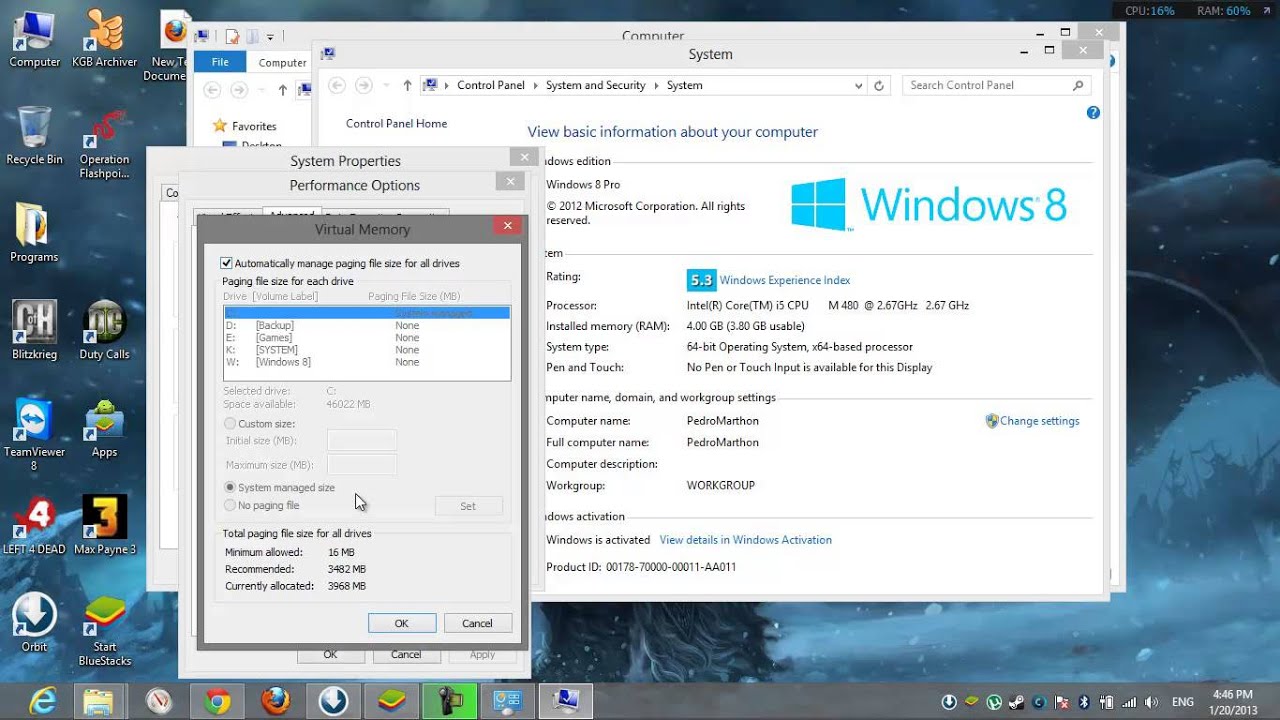
Task: Click OK in Virtual Memory dialog
Action: point(401,623)
